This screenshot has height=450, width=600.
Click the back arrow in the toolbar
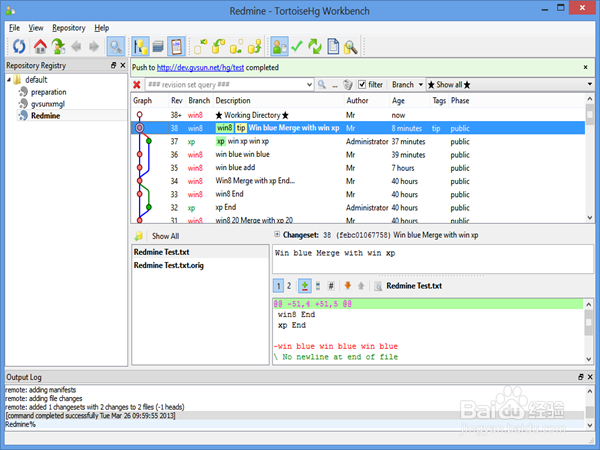click(77, 47)
